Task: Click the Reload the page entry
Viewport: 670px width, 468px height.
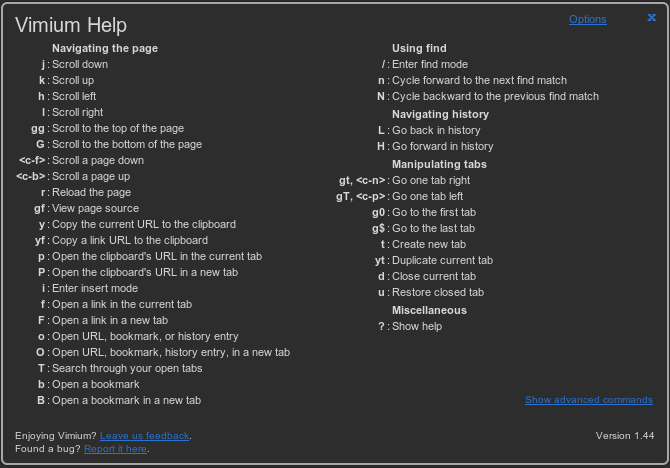Action: coord(91,192)
